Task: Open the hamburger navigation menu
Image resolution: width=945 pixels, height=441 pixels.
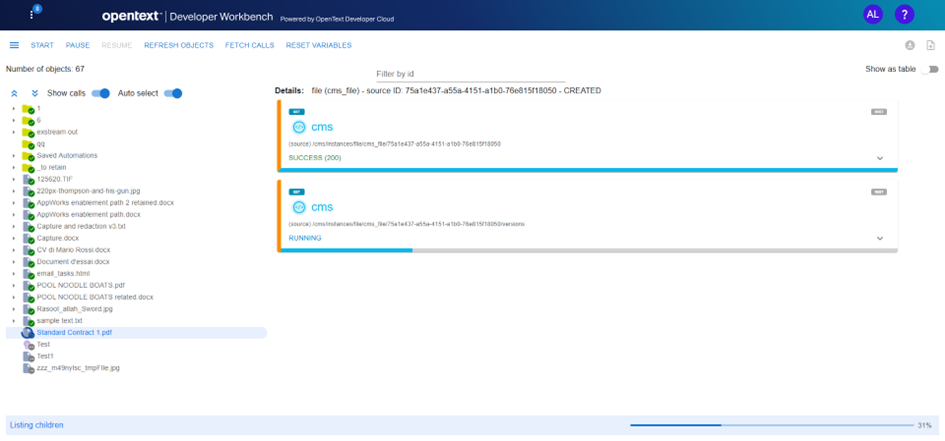Action: click(14, 45)
